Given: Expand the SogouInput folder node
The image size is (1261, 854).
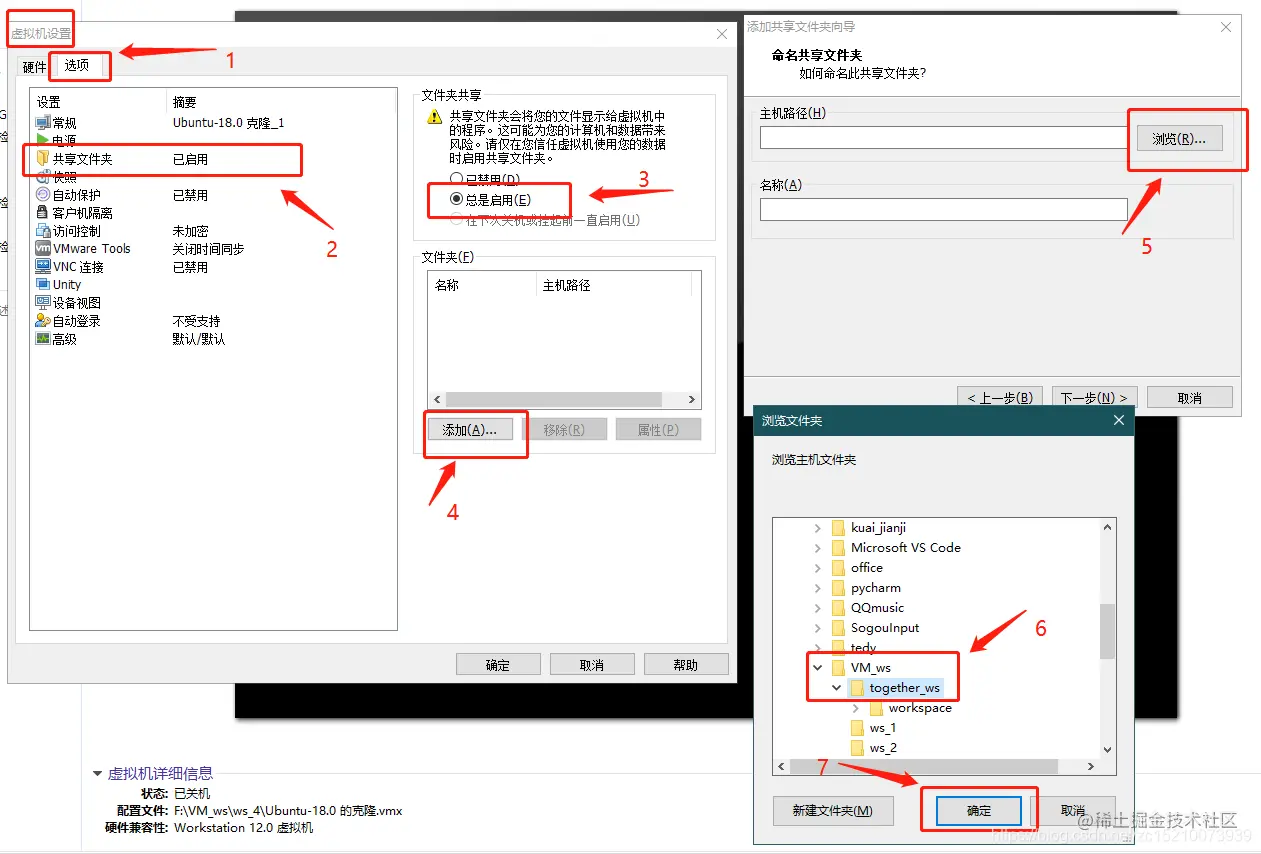Looking at the screenshot, I should (817, 628).
